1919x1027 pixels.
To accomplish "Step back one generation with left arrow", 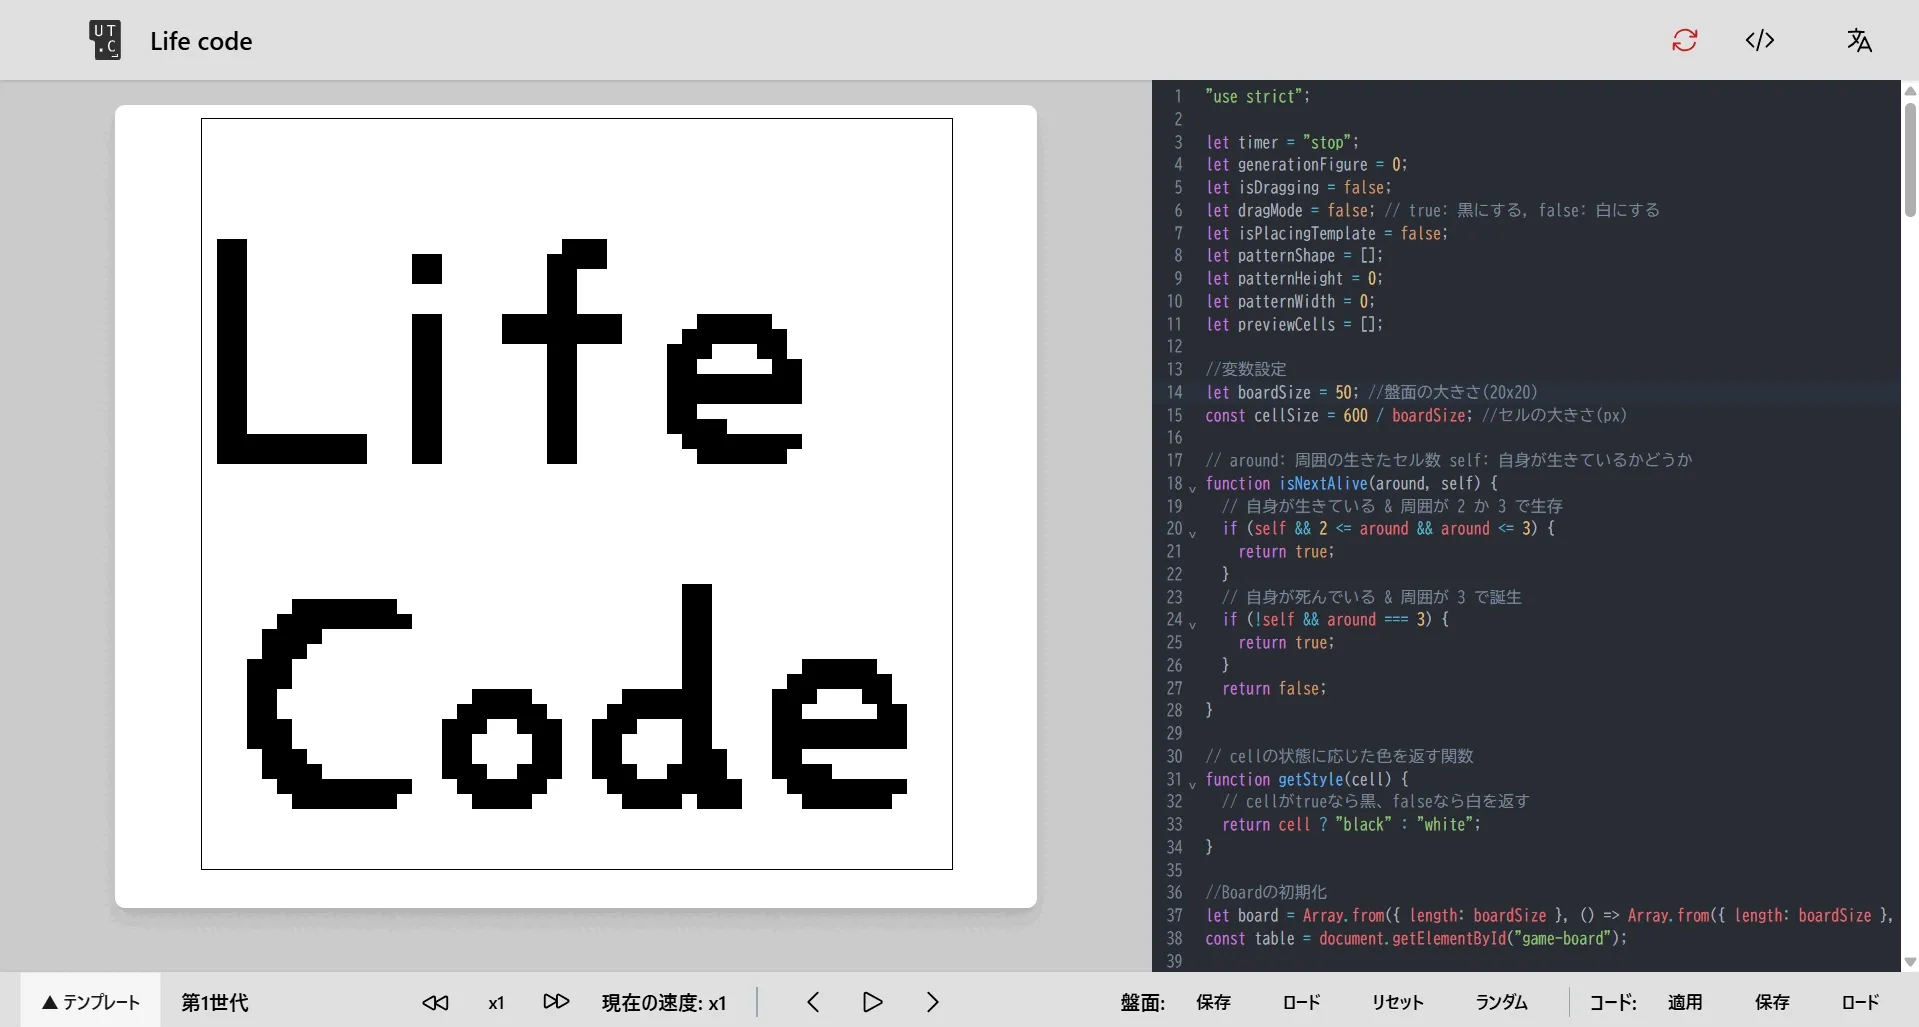I will (x=813, y=1002).
